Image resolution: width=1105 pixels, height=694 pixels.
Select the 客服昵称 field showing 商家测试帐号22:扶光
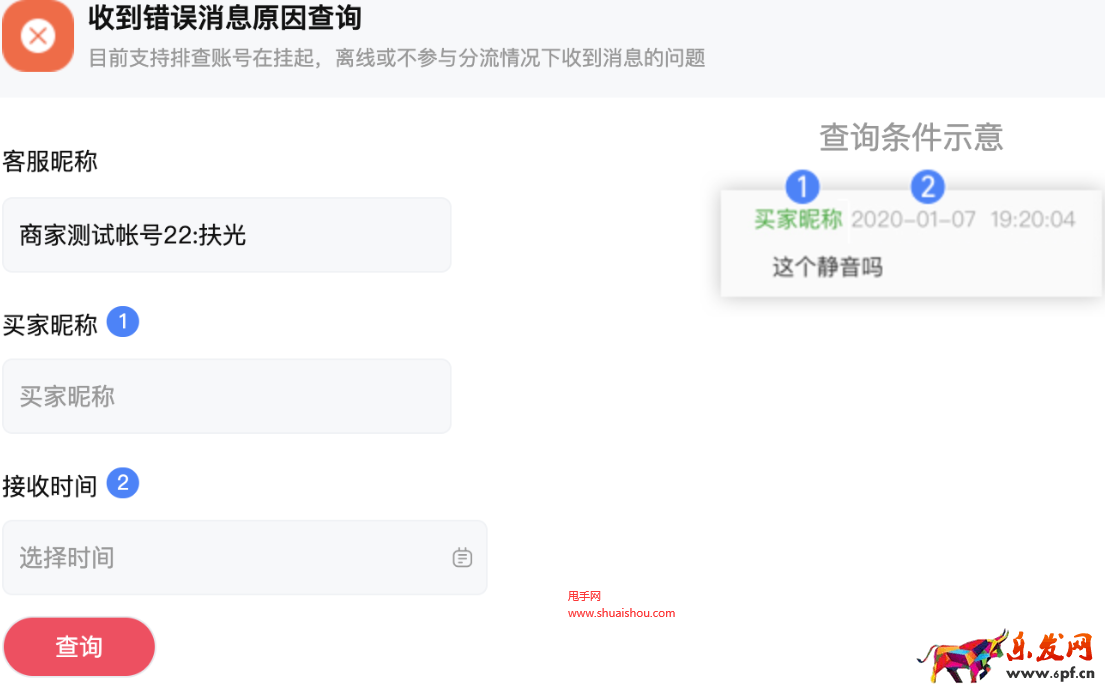click(x=227, y=234)
